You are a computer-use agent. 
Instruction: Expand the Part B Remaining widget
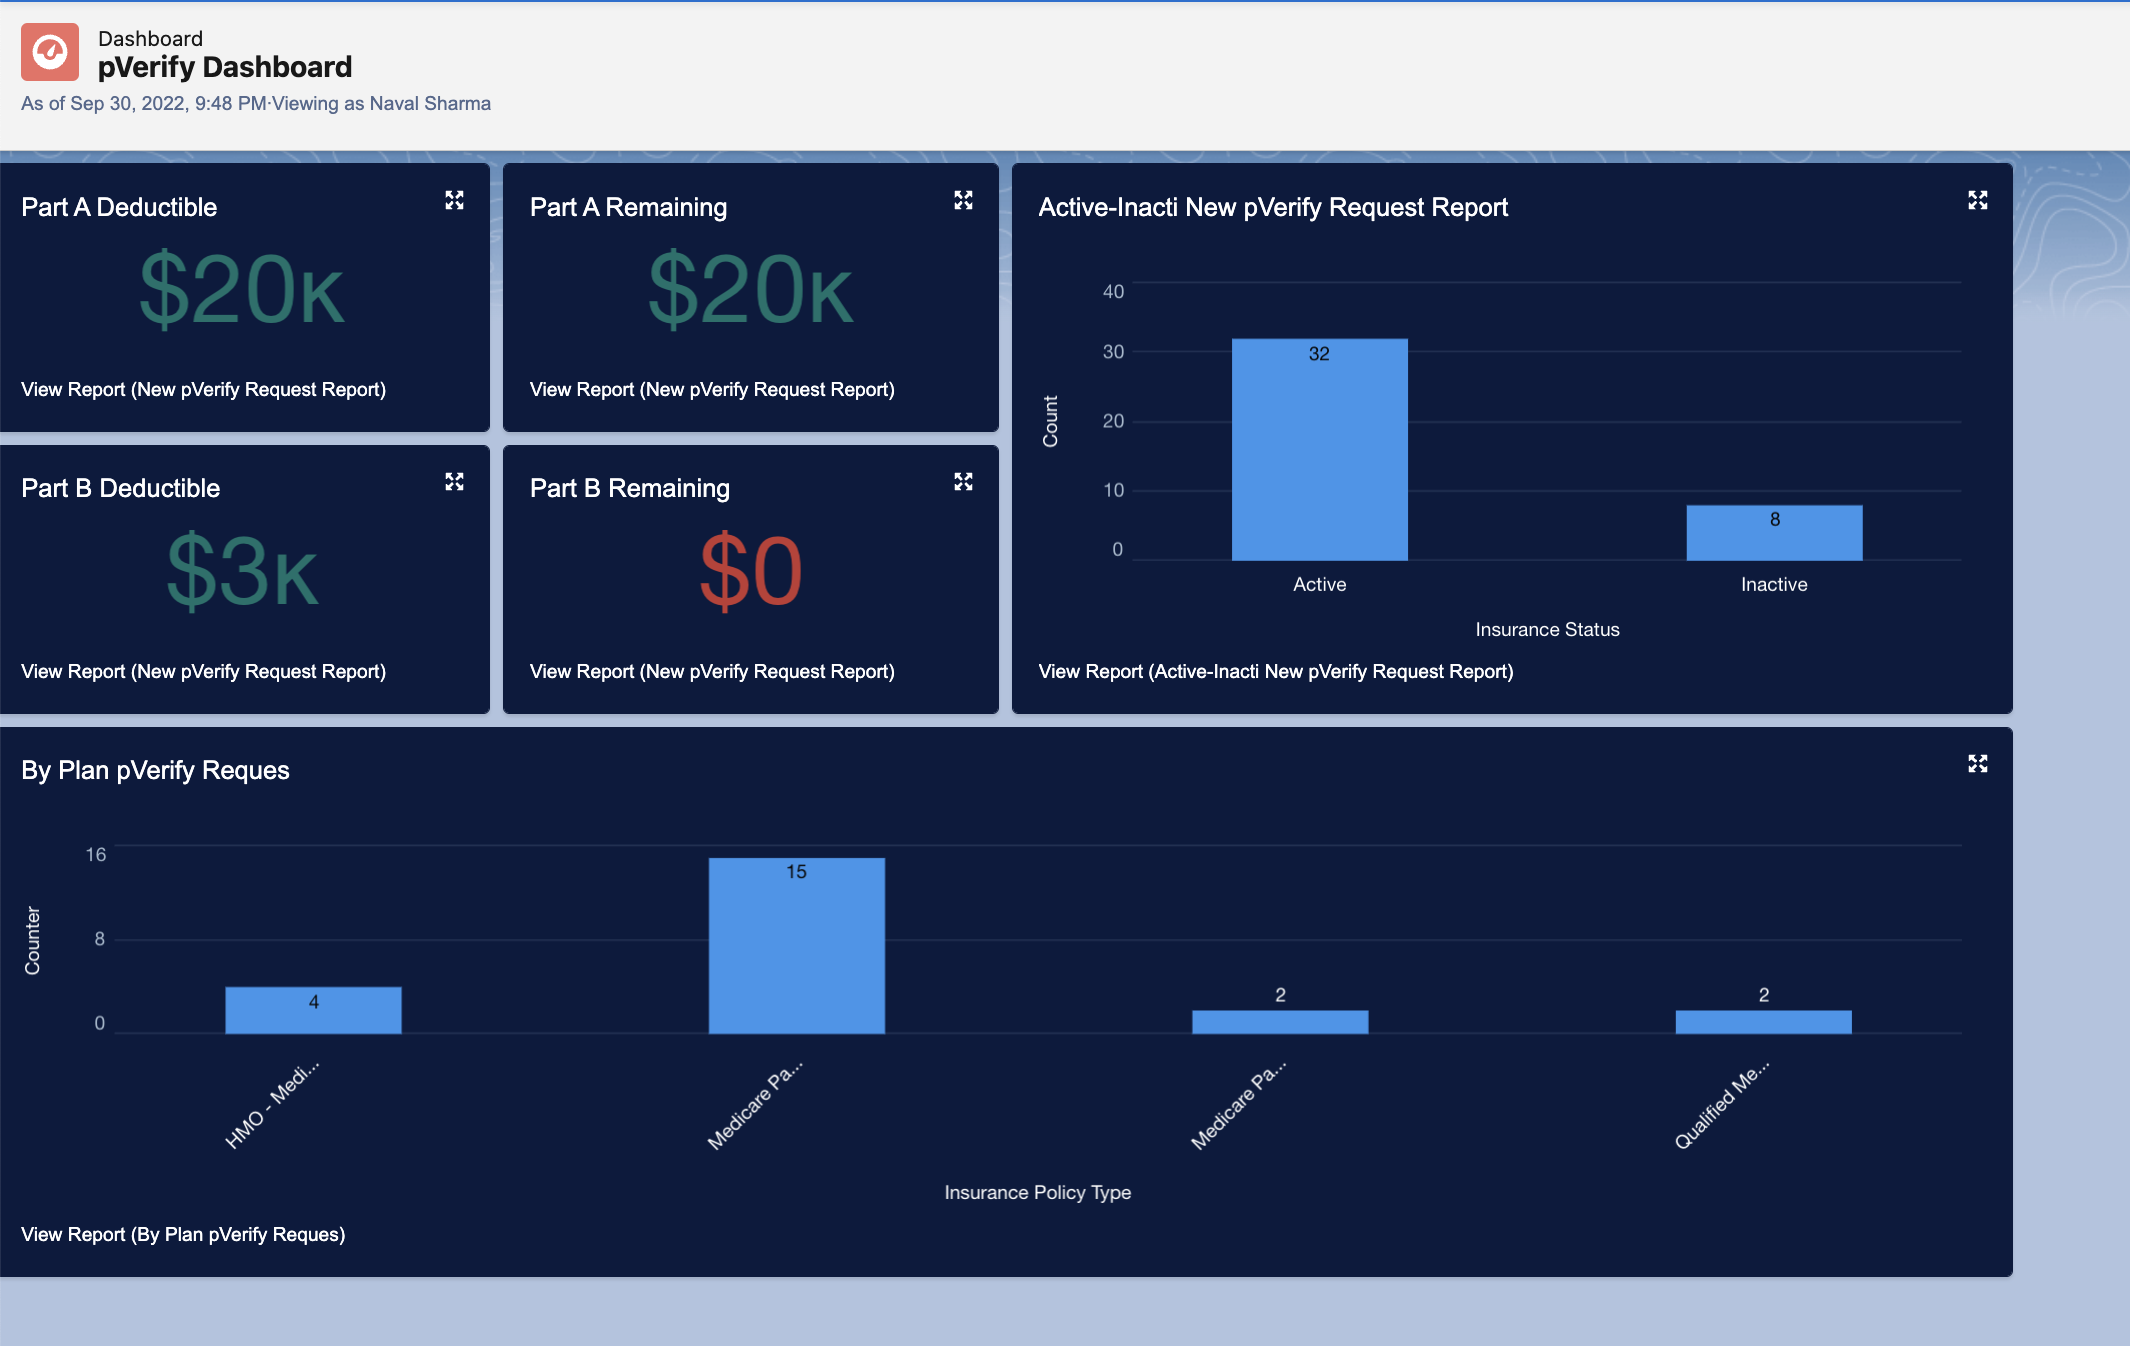click(x=963, y=482)
